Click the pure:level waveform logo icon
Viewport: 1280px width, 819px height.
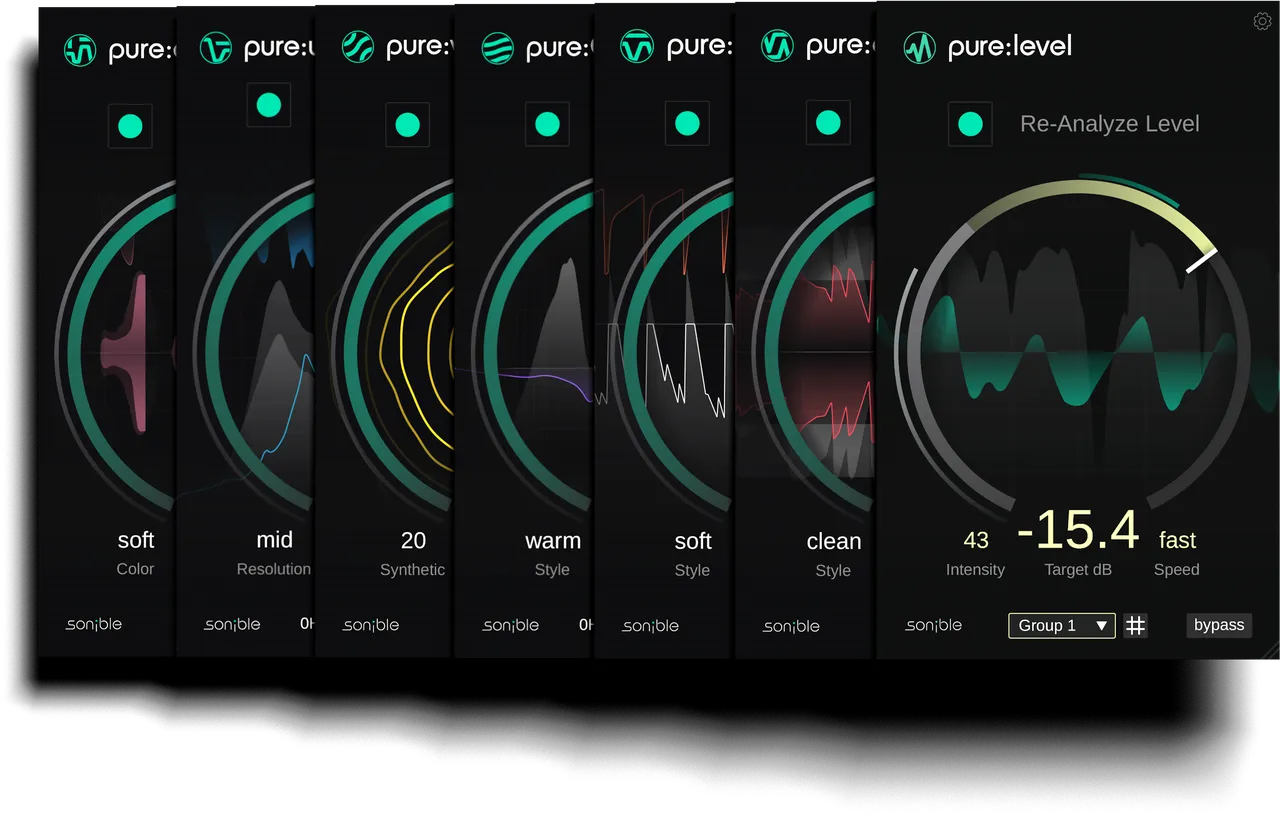click(x=919, y=47)
